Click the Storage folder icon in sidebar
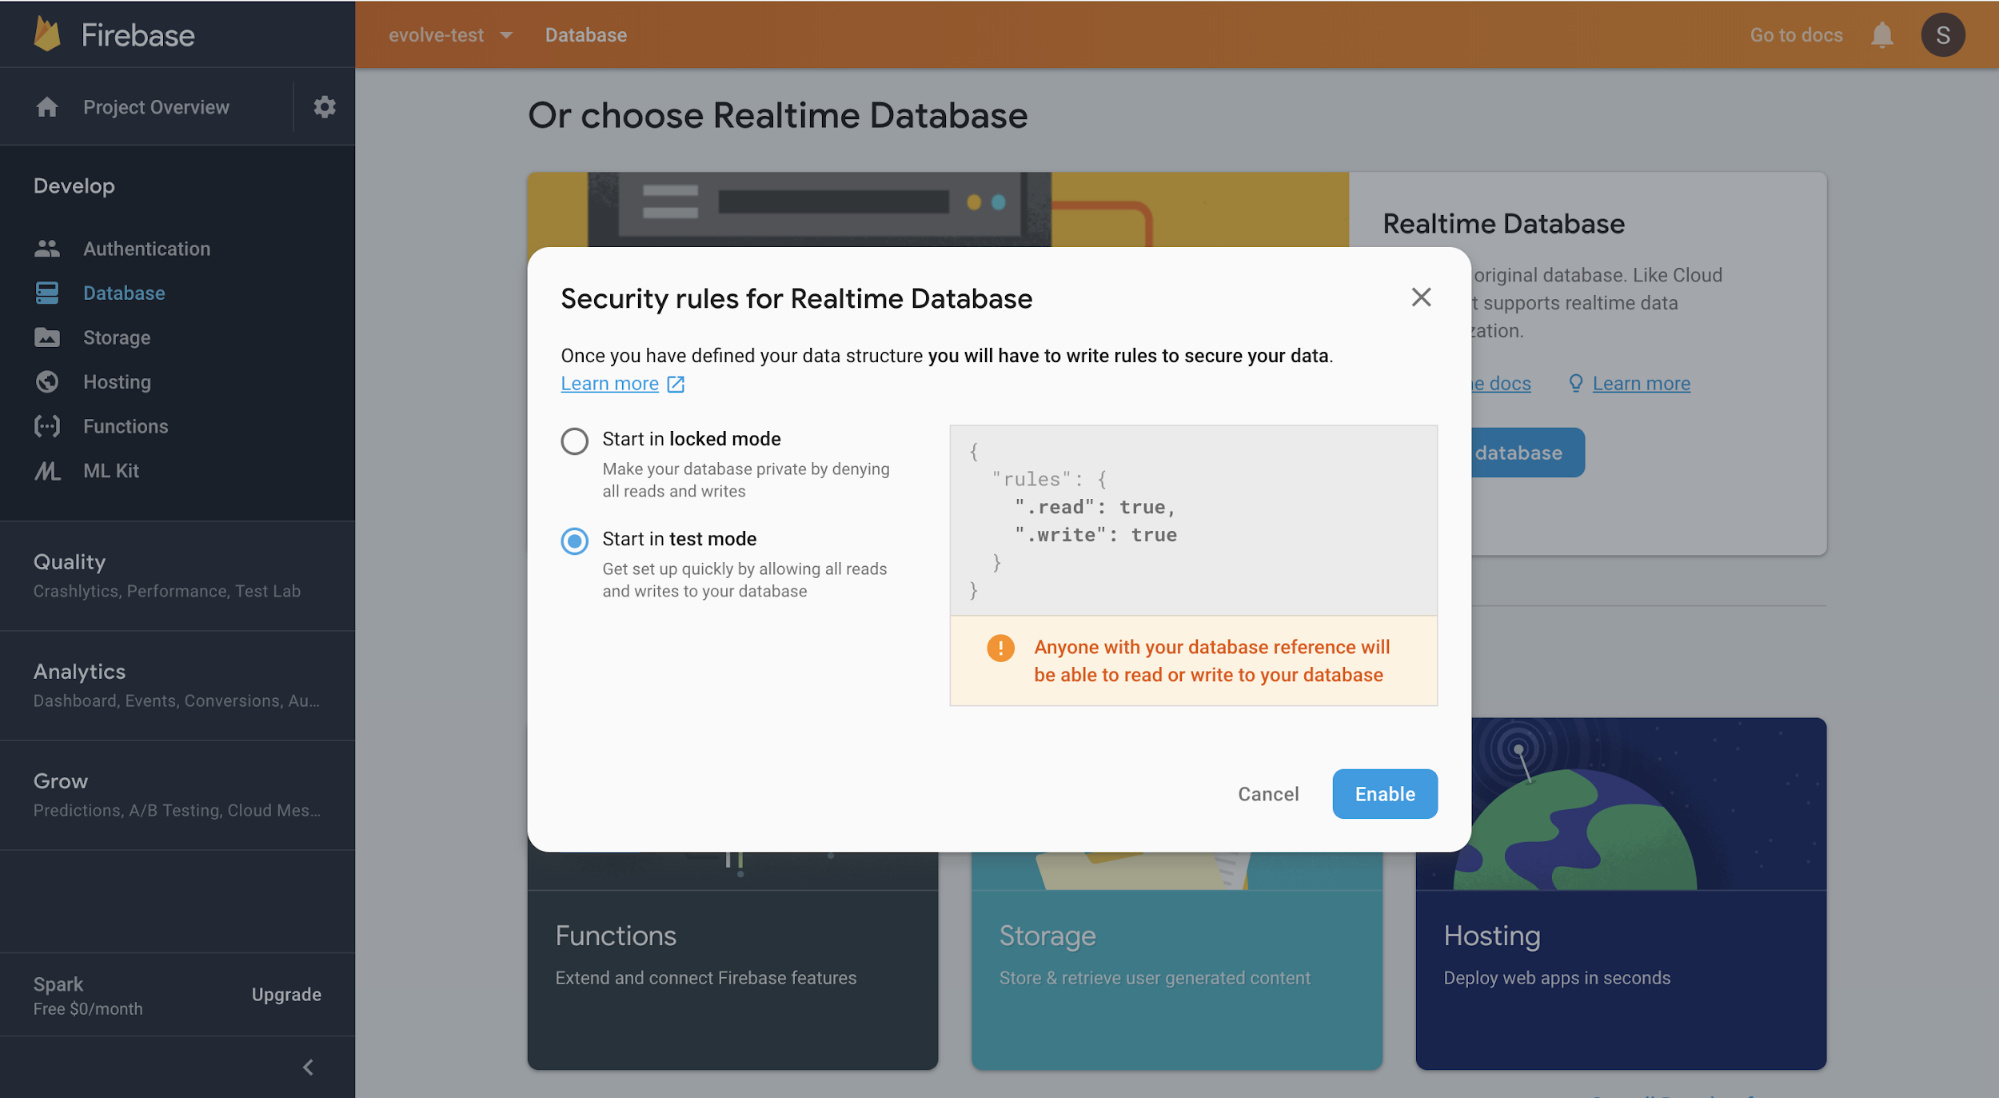Viewport: 1999px width, 1098px height. [47, 337]
